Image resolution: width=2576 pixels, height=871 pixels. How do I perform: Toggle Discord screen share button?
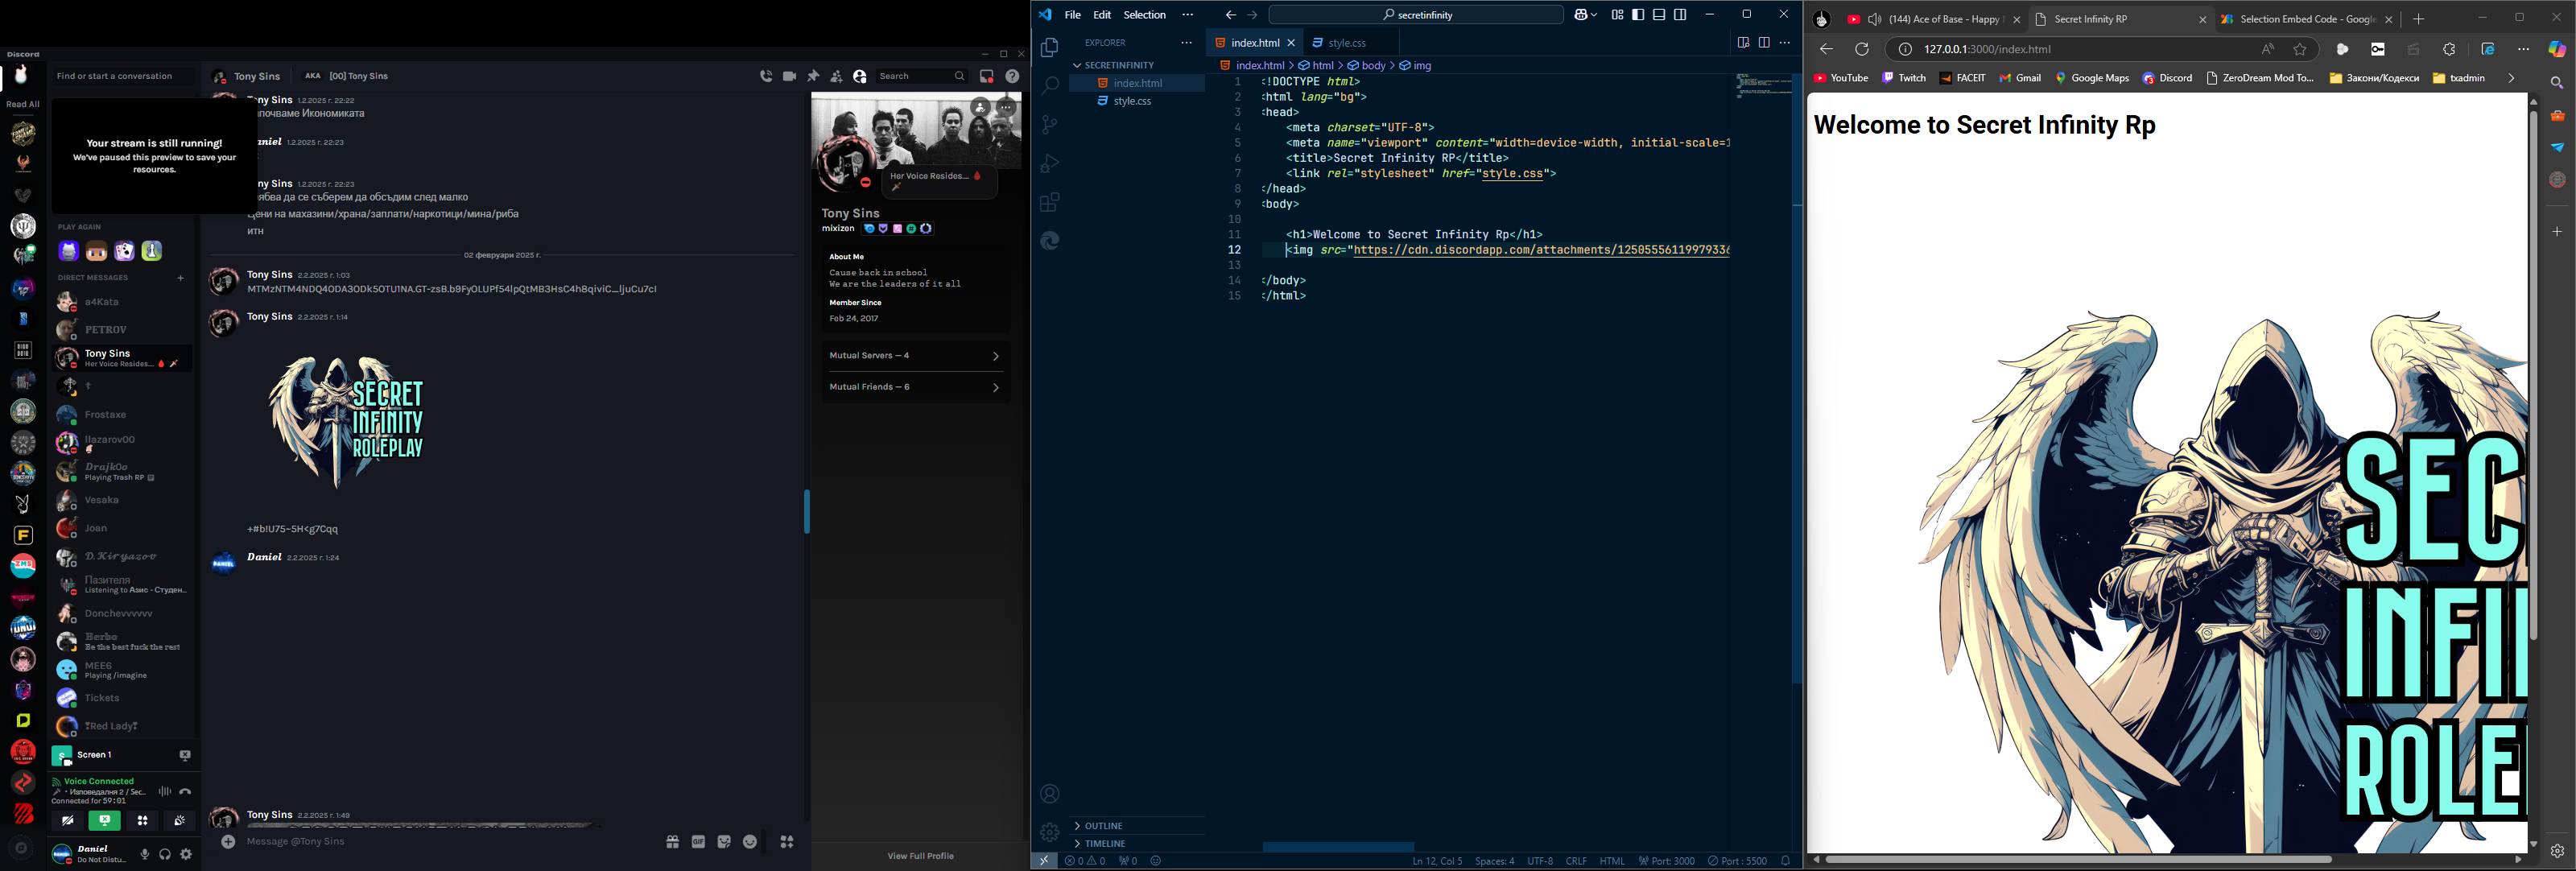click(104, 821)
